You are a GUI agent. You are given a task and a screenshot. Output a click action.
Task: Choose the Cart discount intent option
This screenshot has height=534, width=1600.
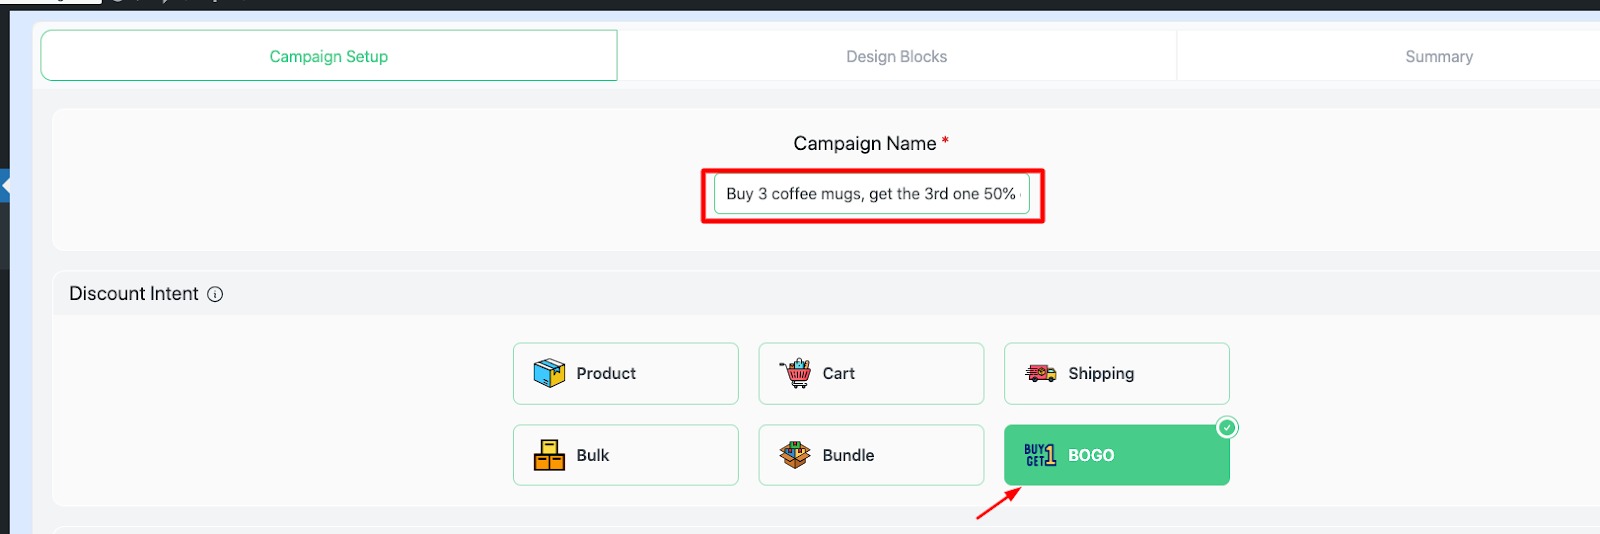click(x=871, y=374)
